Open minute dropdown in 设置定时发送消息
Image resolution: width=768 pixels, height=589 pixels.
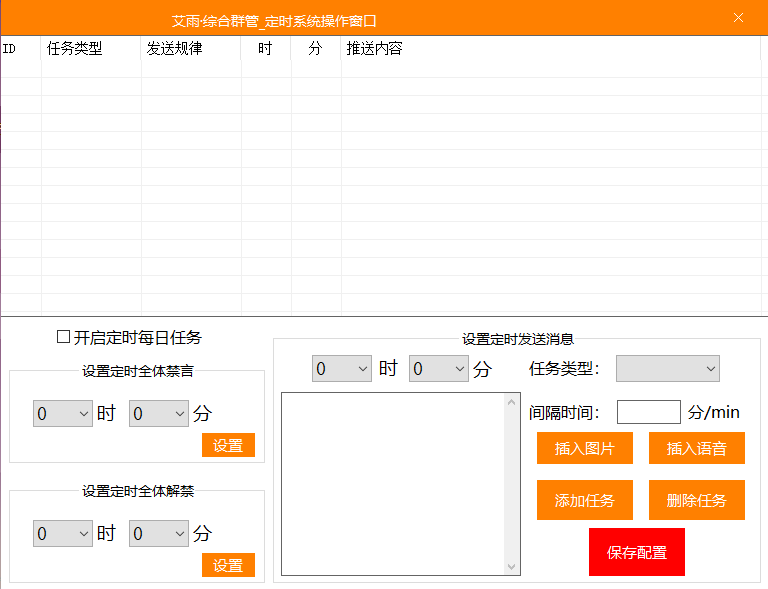coord(439,369)
